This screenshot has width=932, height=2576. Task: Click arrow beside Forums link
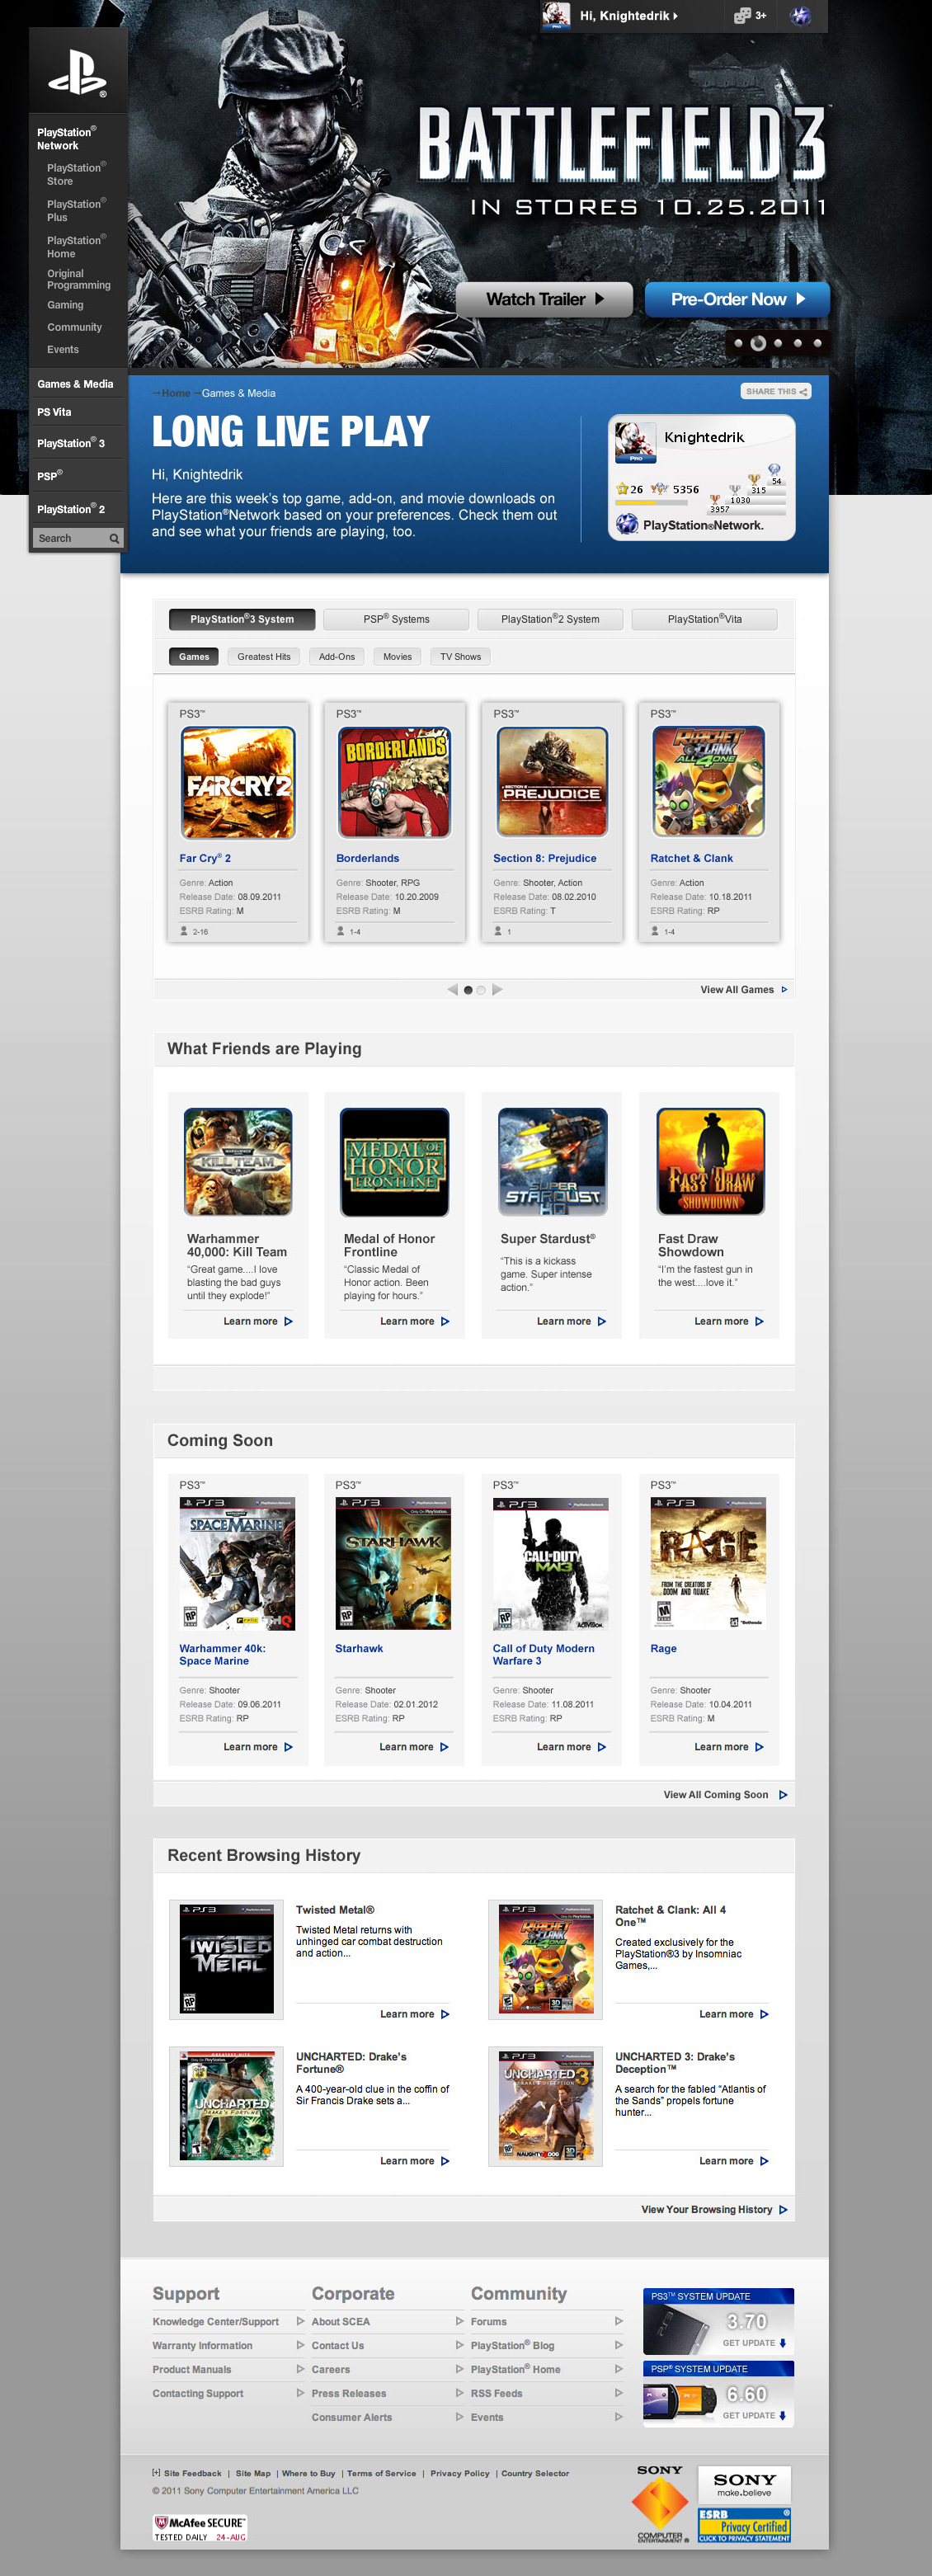pos(618,2321)
